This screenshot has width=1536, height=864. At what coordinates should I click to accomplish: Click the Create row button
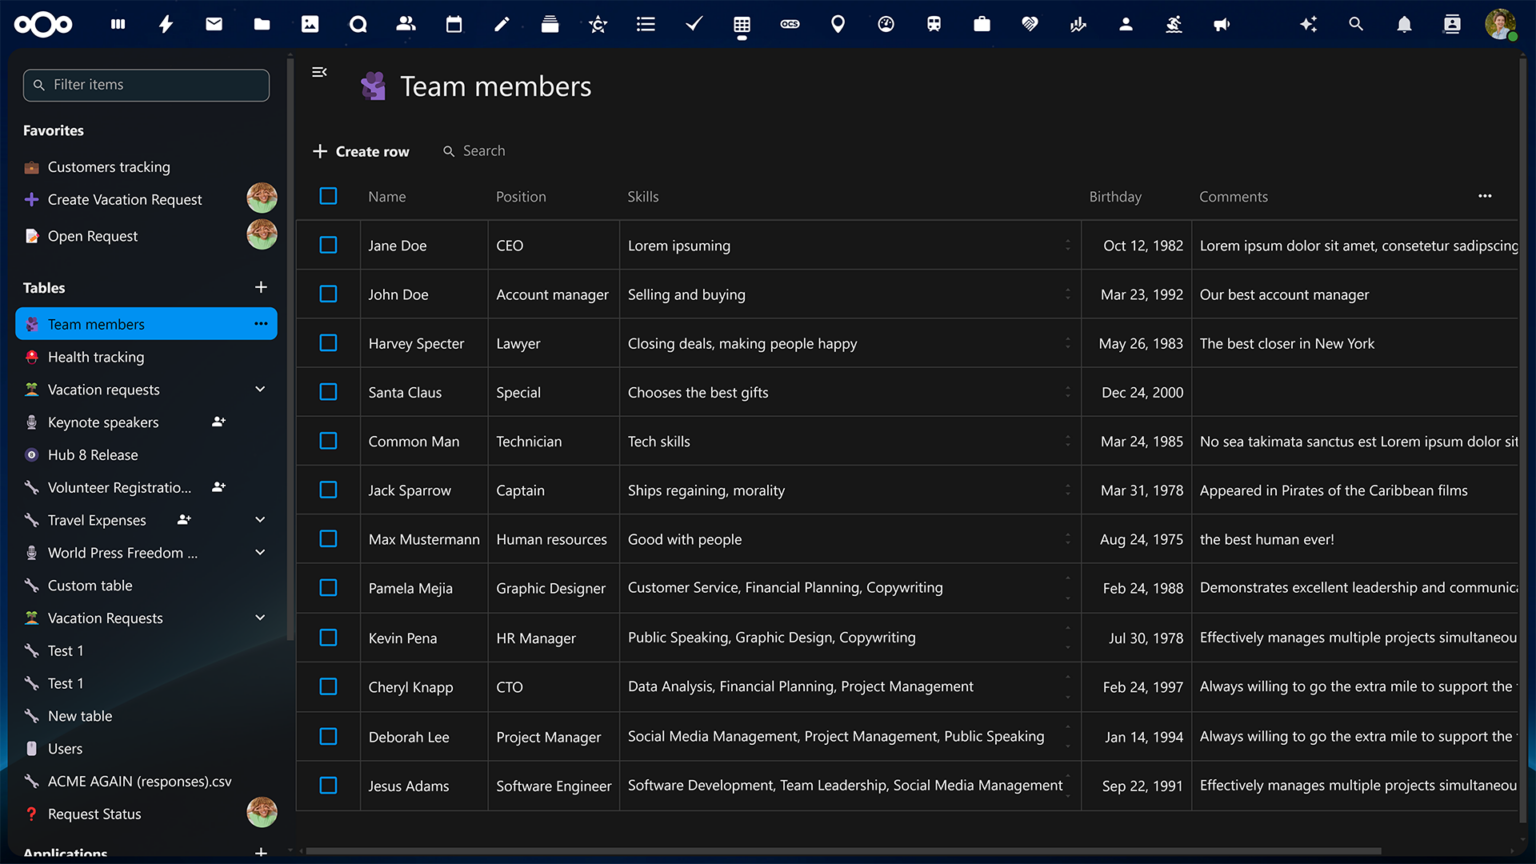361,151
